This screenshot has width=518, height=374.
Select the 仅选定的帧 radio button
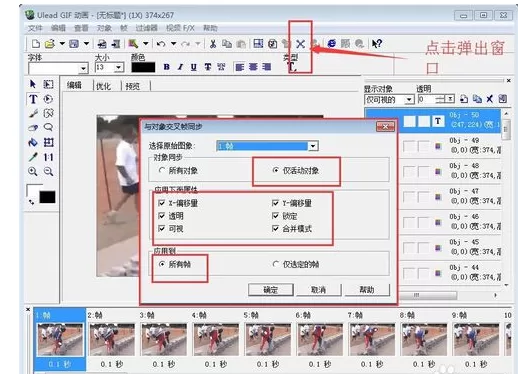[276, 264]
